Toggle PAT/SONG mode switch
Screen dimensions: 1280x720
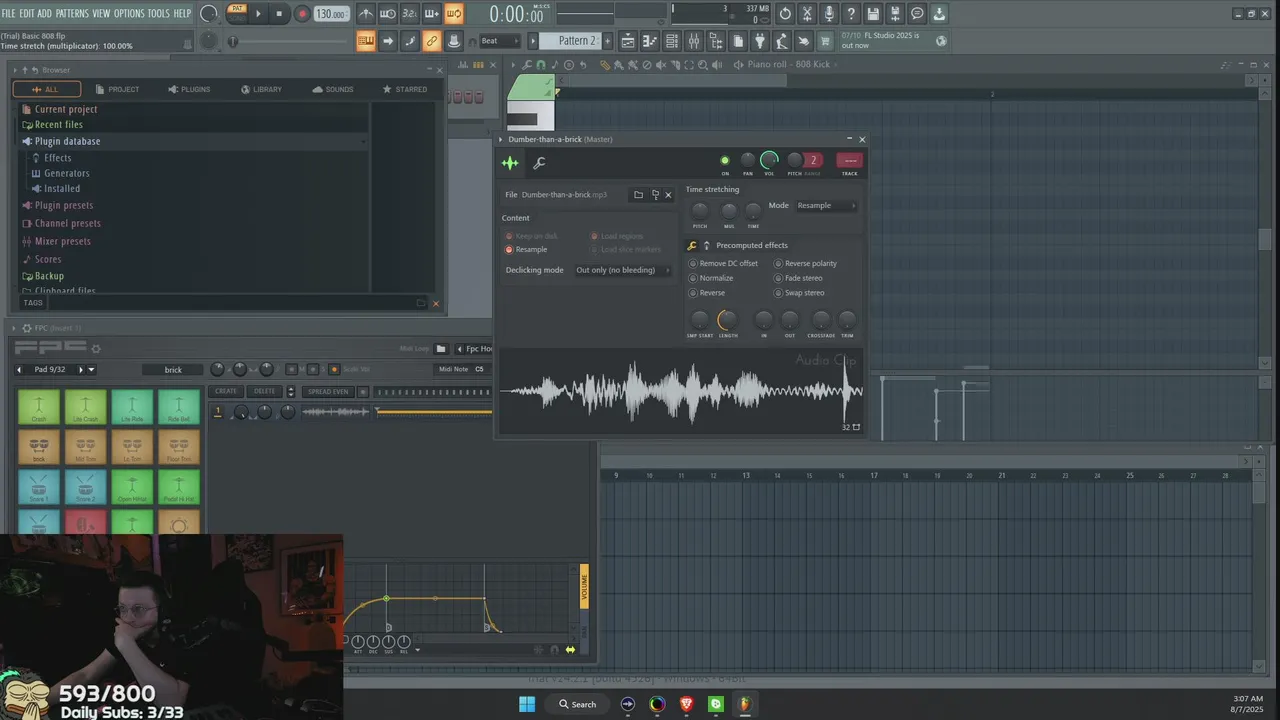point(237,13)
